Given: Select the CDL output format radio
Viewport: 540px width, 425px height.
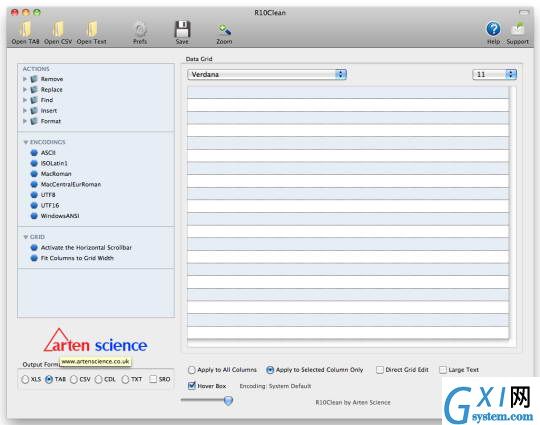Looking at the screenshot, I should pos(98,379).
